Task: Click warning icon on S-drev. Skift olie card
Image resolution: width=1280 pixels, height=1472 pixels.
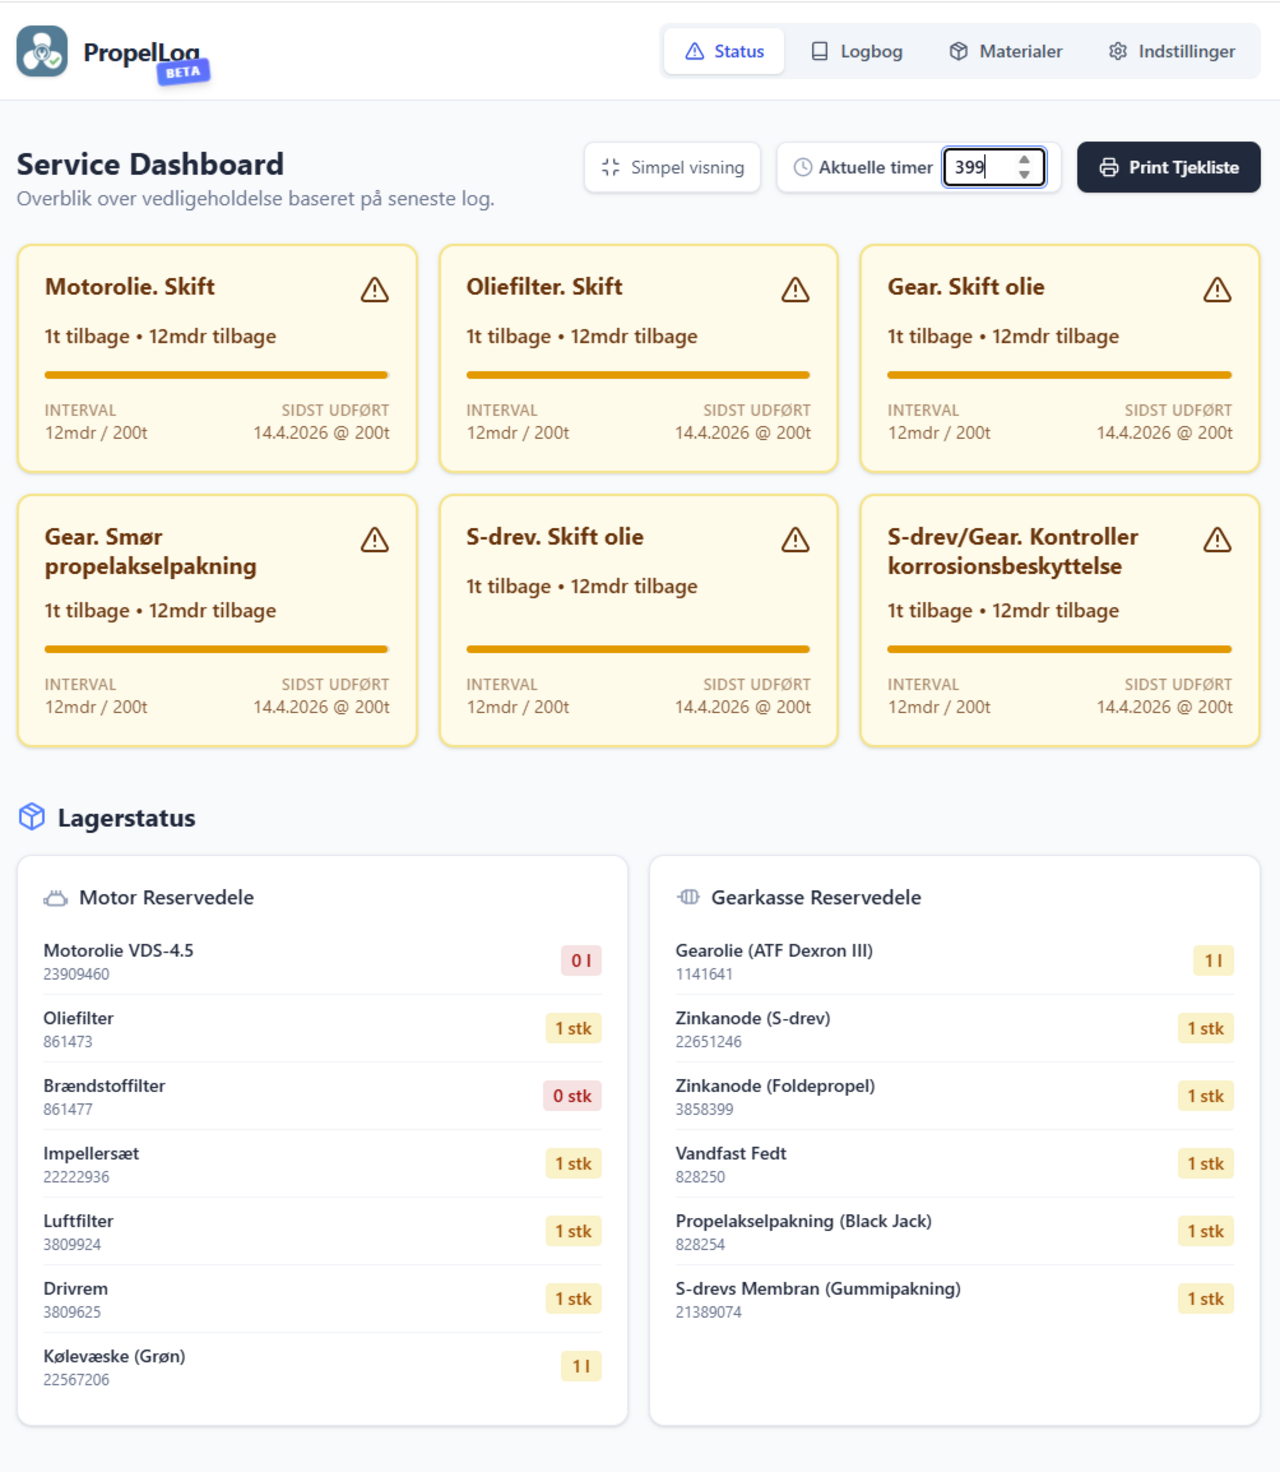Action: click(795, 540)
